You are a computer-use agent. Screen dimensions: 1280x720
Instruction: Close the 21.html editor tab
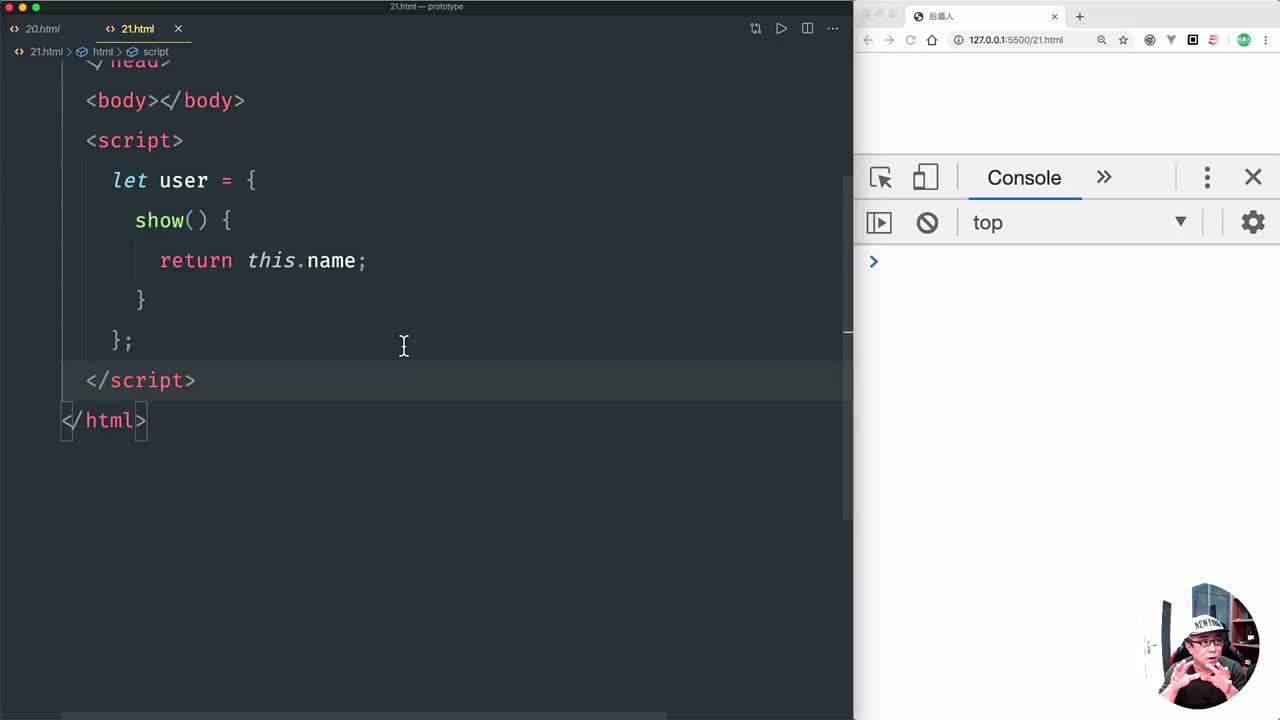pyautogui.click(x=178, y=29)
